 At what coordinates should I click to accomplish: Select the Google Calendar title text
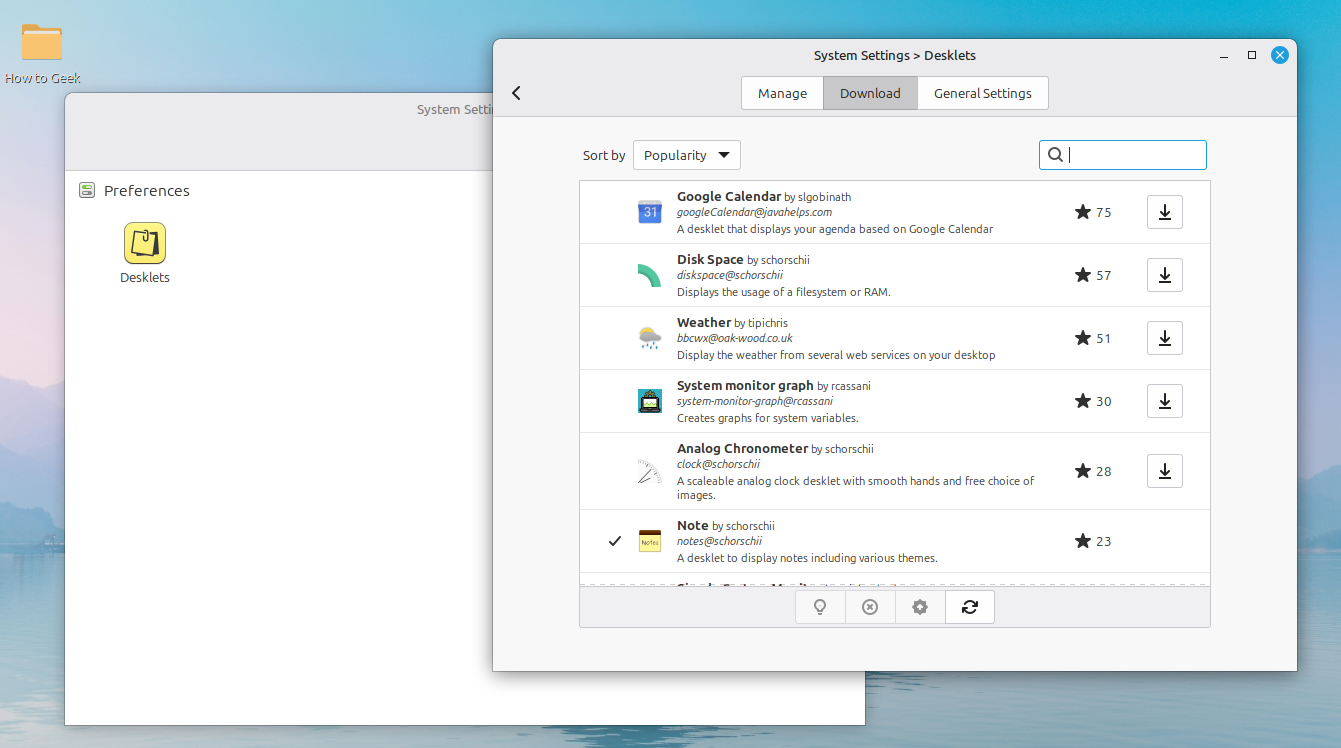pyautogui.click(x=729, y=197)
